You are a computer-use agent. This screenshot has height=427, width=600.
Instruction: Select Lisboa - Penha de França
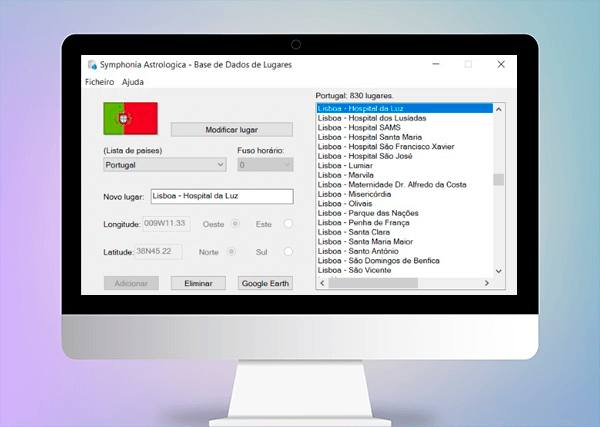pos(405,223)
